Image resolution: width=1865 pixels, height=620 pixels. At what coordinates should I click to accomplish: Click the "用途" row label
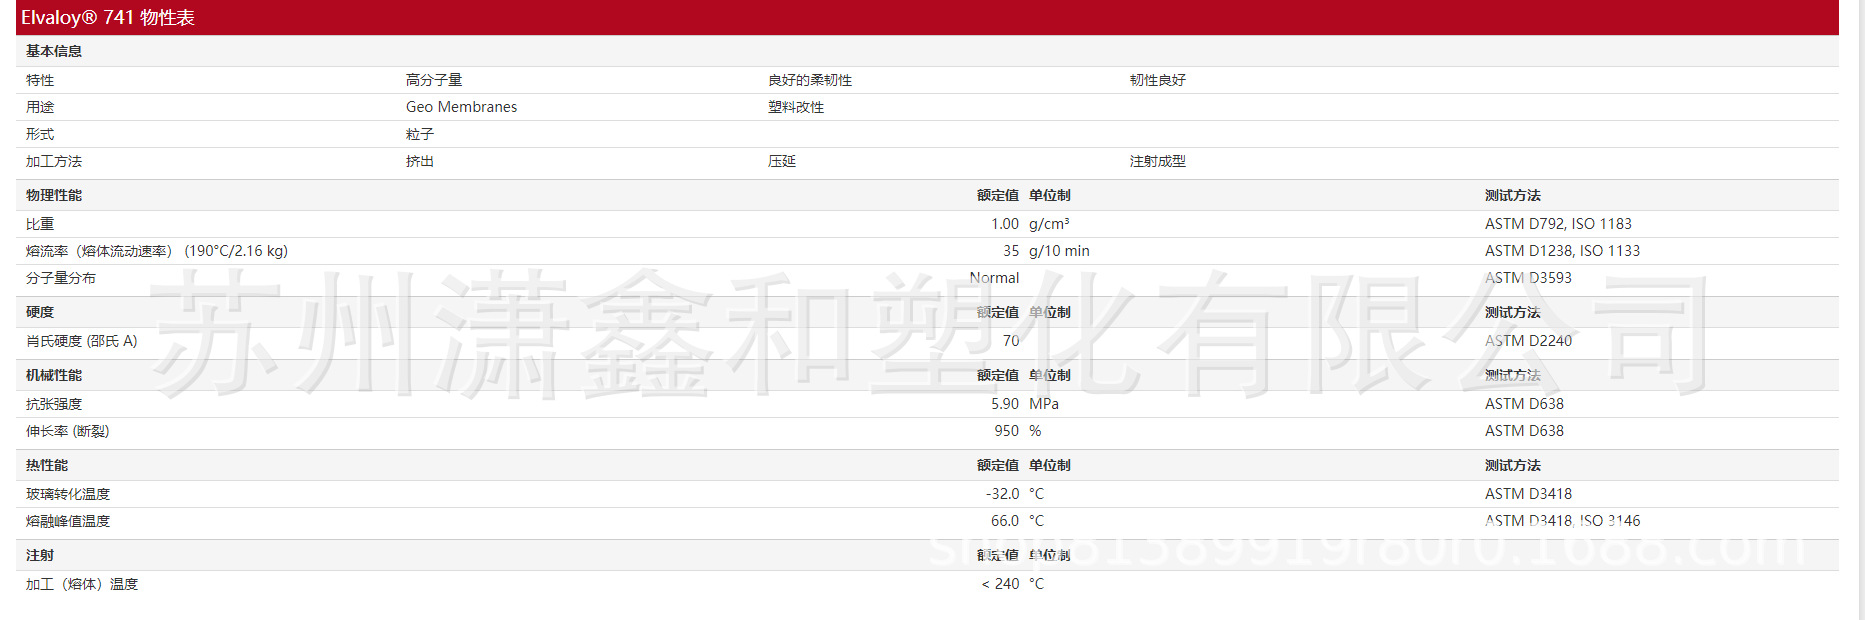(x=40, y=107)
